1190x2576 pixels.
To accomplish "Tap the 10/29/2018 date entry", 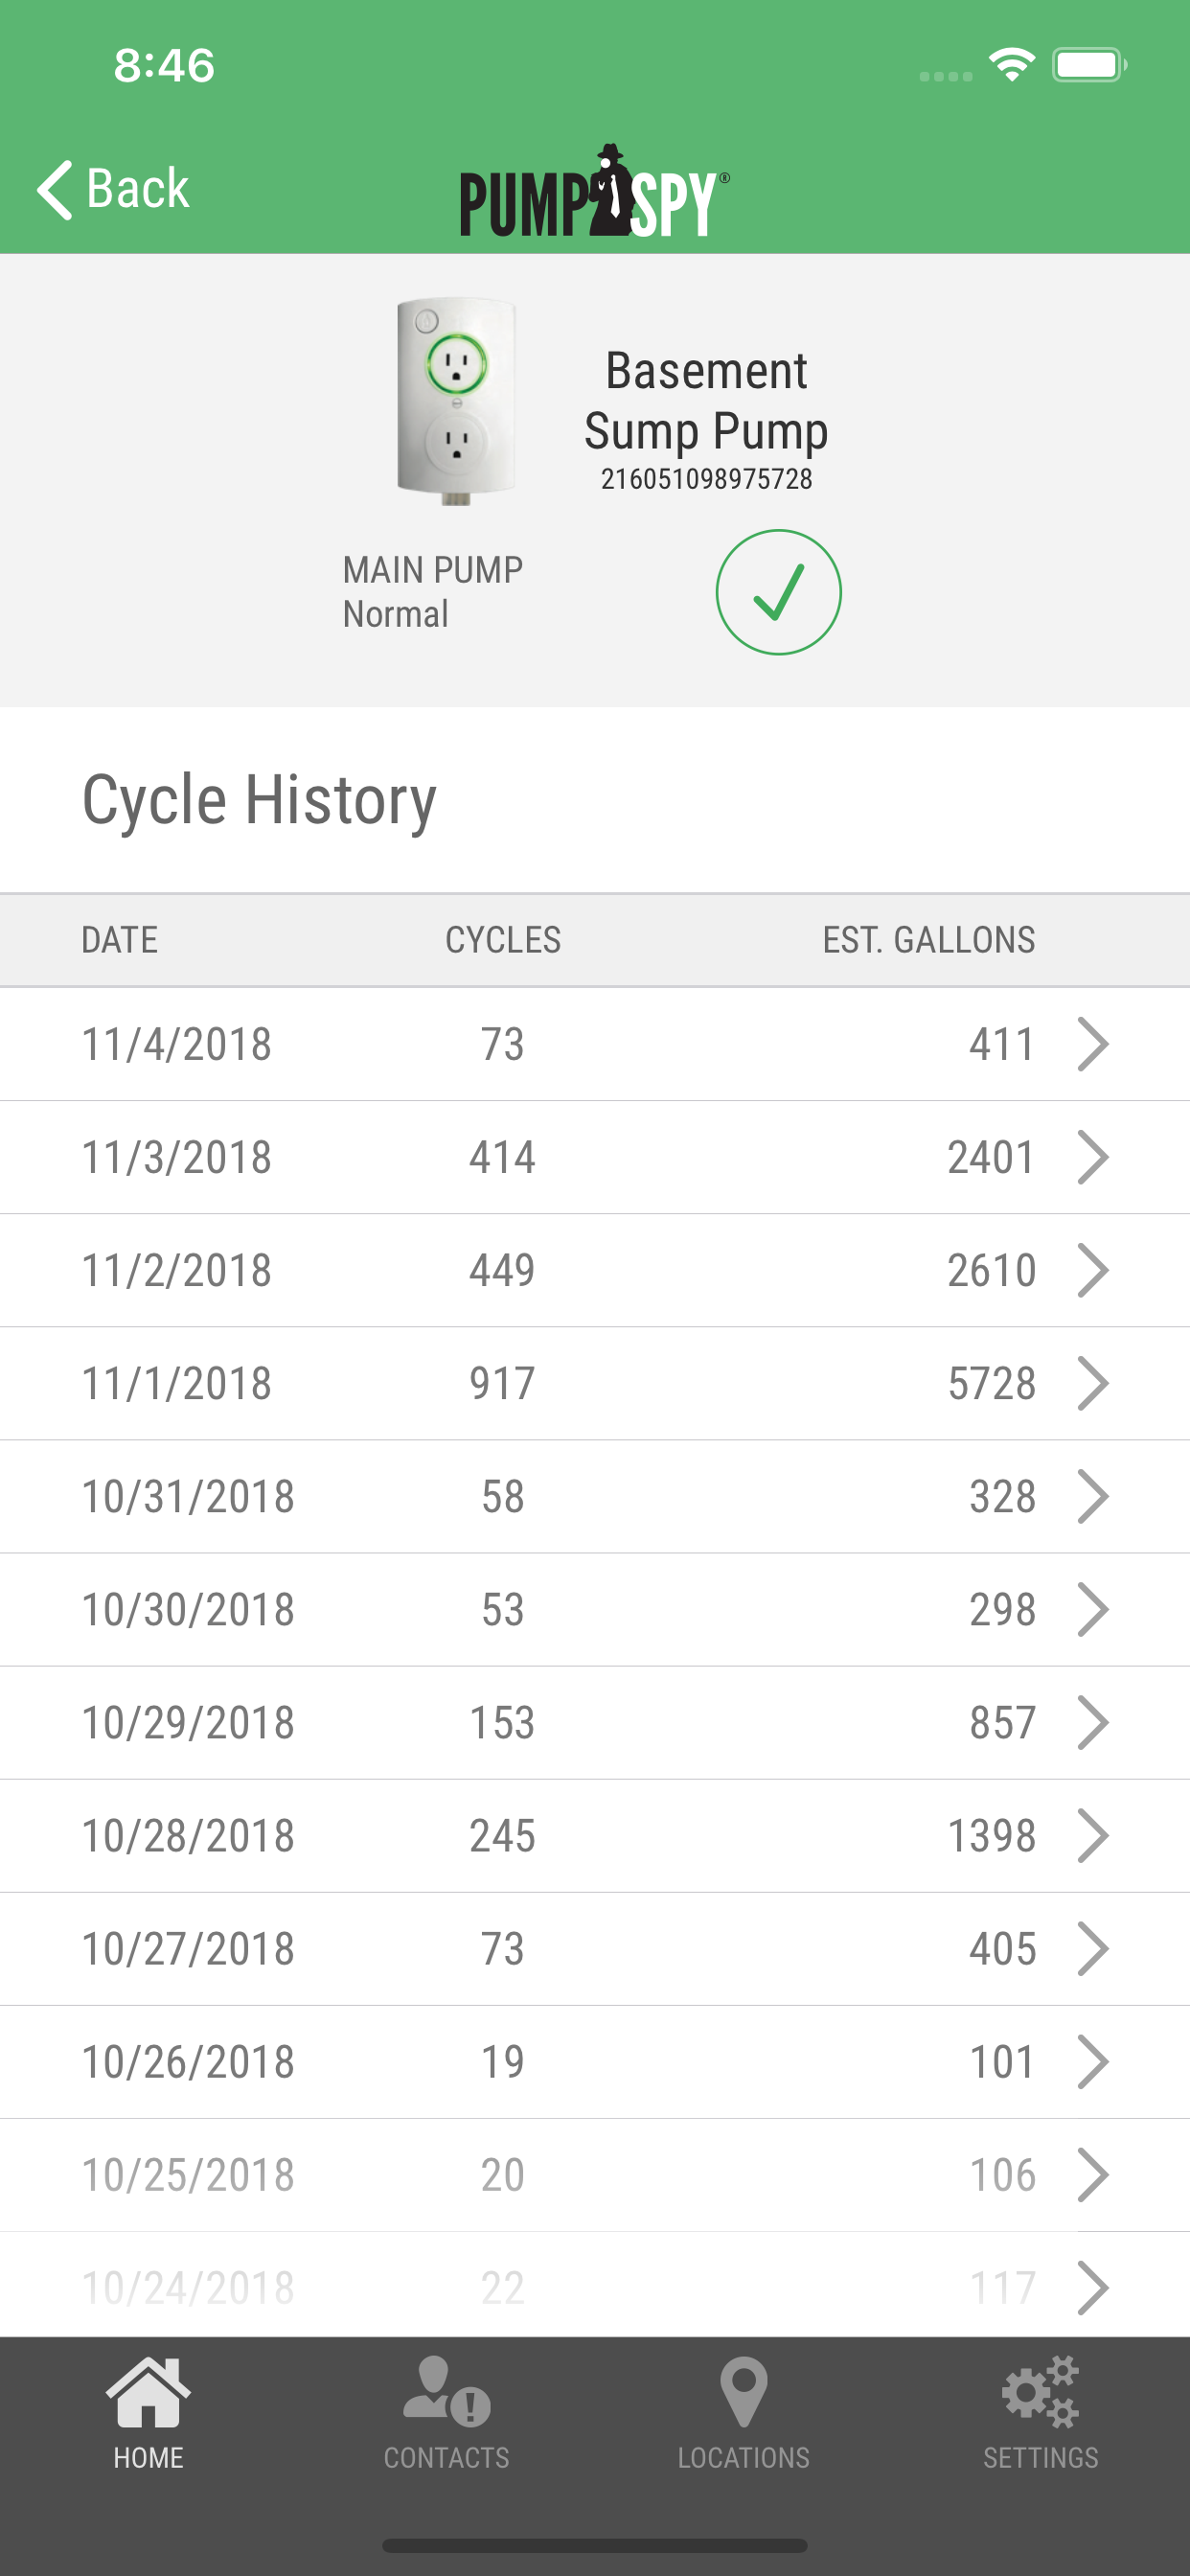I will 188,1722.
